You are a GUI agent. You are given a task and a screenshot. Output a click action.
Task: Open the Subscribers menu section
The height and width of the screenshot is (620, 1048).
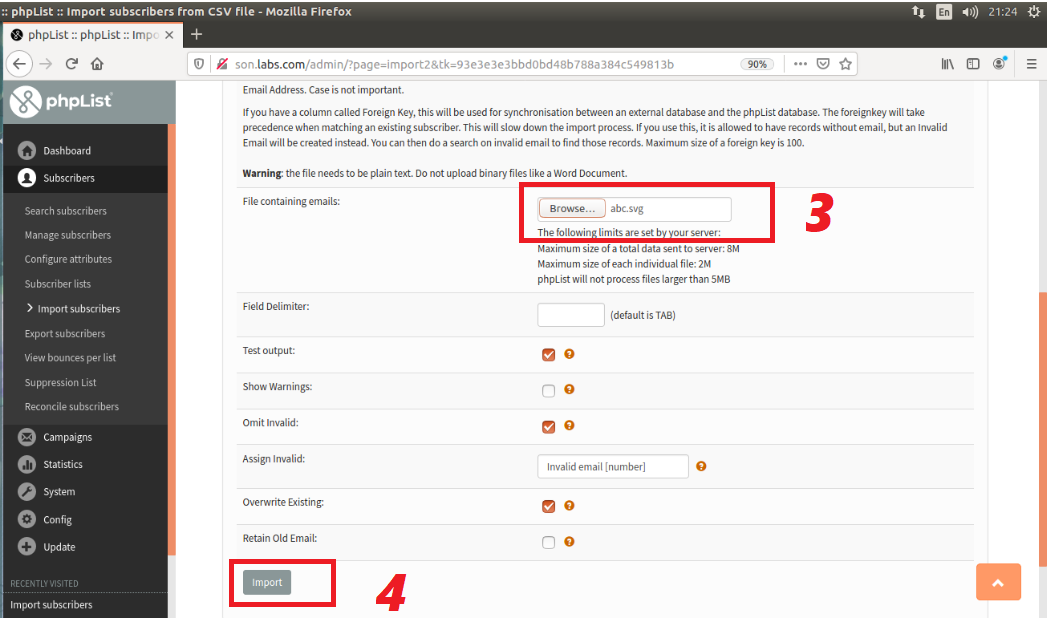coord(85,178)
